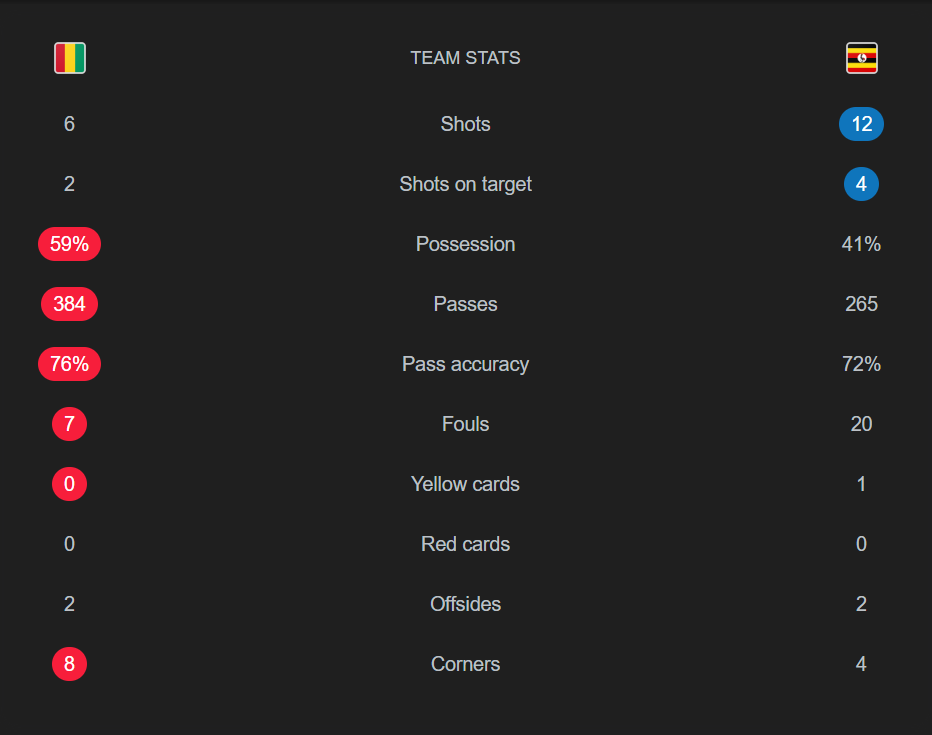Select the Pass accuracy label
932x735 pixels.
tap(465, 364)
